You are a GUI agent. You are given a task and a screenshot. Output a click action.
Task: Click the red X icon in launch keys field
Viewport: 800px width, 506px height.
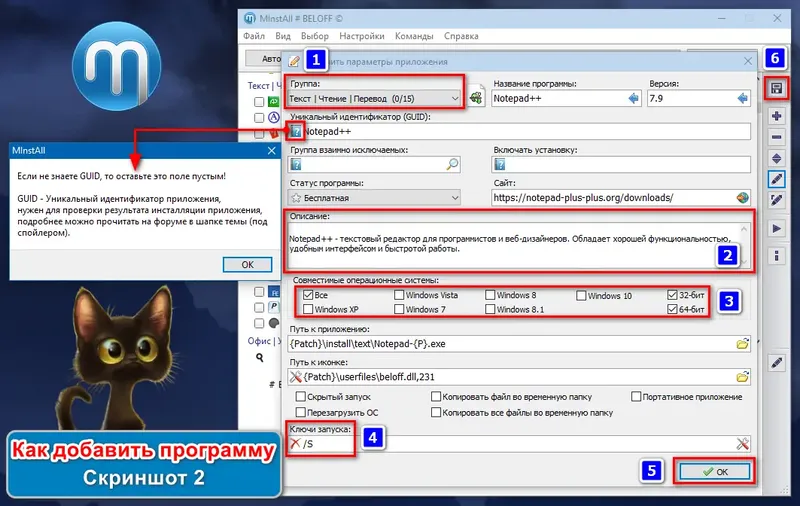(x=295, y=443)
